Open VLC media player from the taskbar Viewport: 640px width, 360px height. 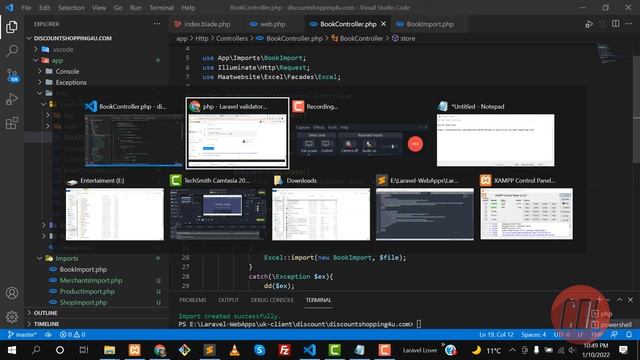coord(234,350)
